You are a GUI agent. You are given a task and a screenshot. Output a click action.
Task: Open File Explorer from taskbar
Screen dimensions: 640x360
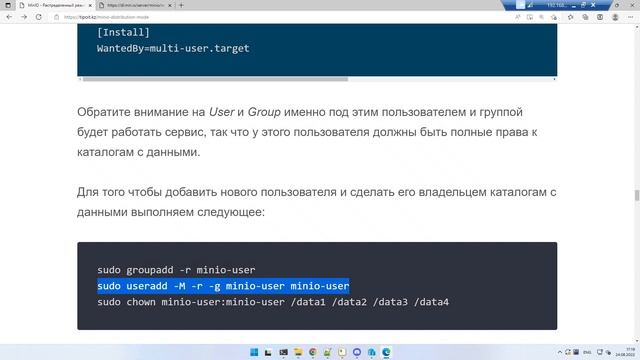298,352
